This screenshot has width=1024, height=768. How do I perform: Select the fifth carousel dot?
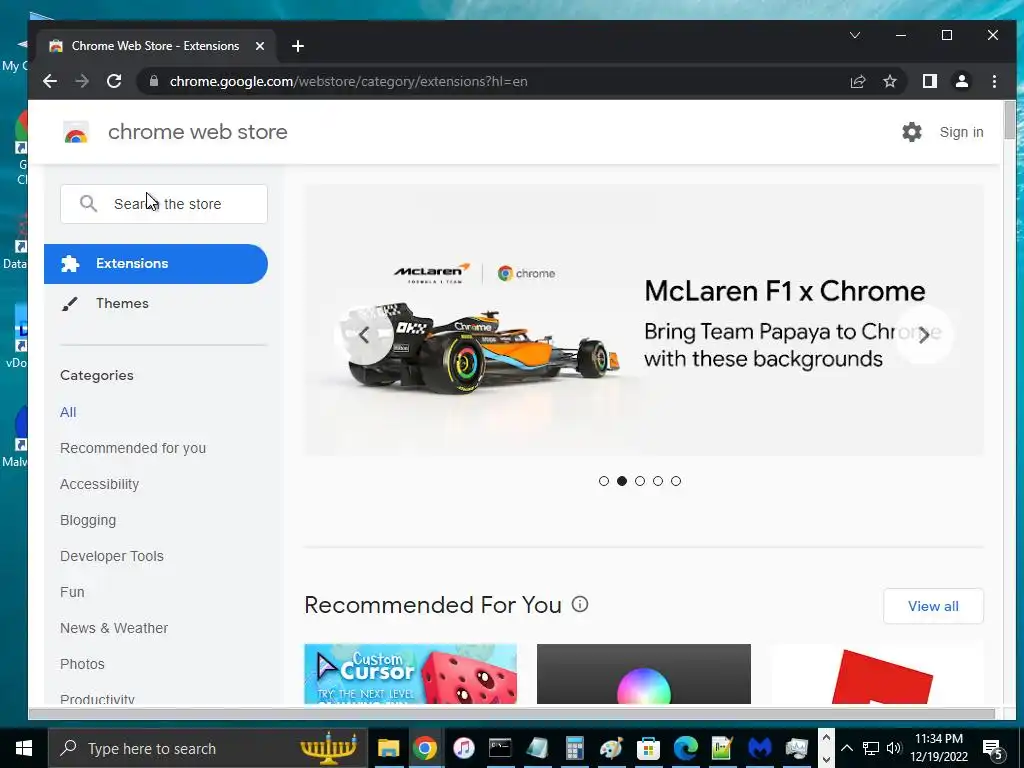pyautogui.click(x=676, y=481)
